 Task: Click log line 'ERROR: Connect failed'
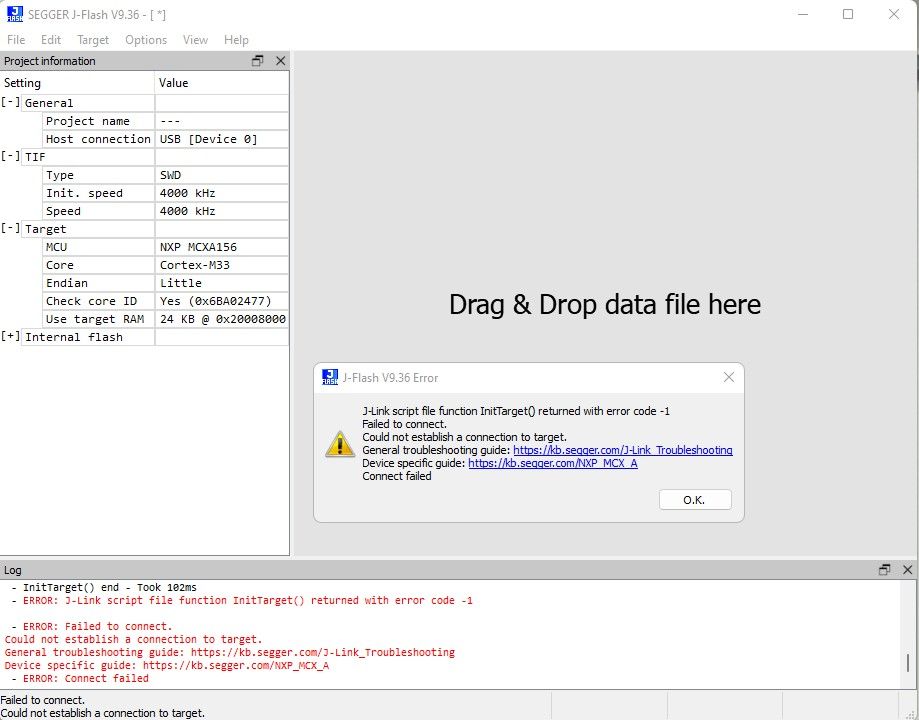pos(80,678)
